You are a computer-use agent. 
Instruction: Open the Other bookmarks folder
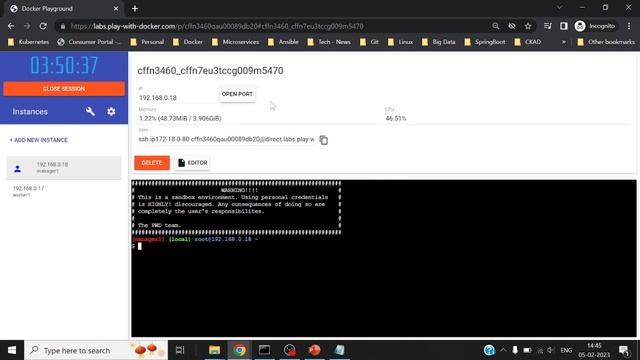(x=606, y=42)
